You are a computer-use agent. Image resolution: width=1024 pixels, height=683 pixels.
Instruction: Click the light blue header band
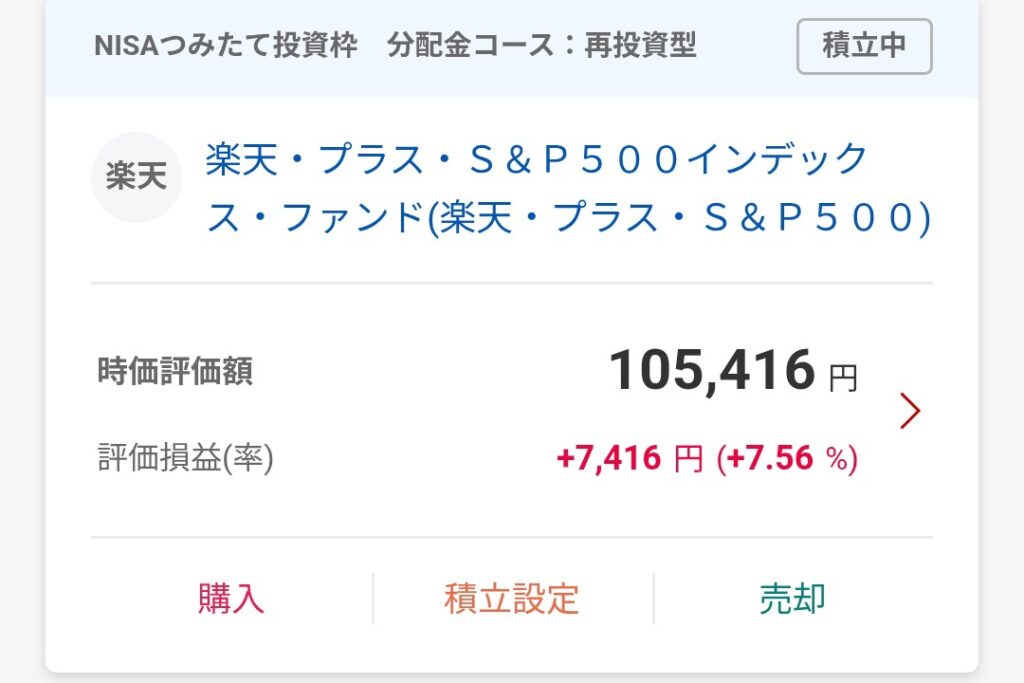click(x=512, y=49)
